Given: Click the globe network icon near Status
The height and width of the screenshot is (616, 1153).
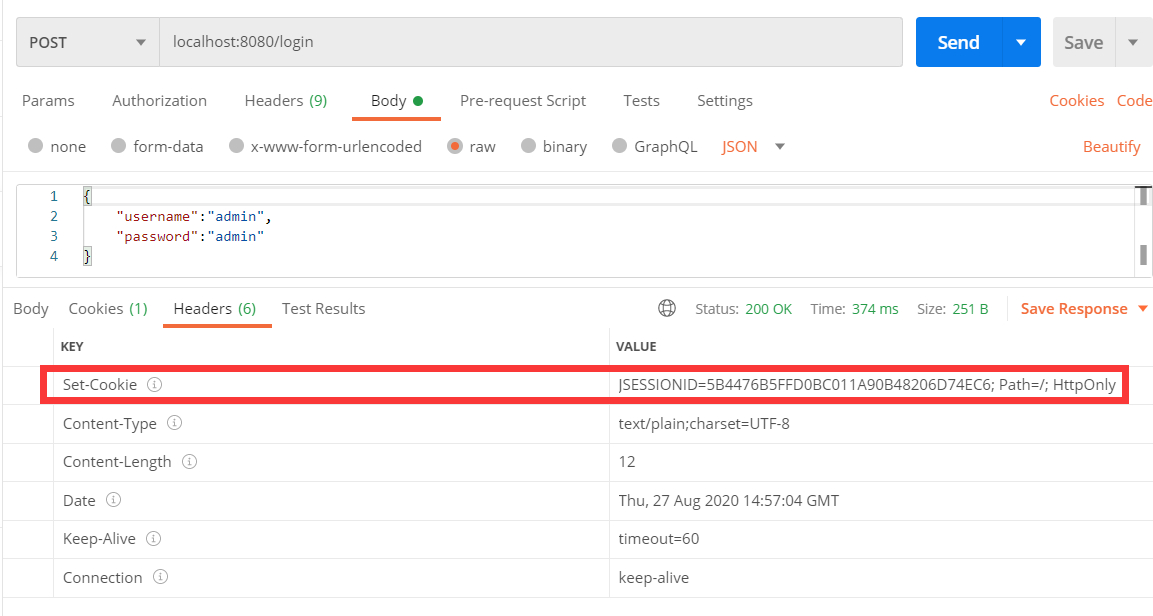Looking at the screenshot, I should pyautogui.click(x=667, y=309).
